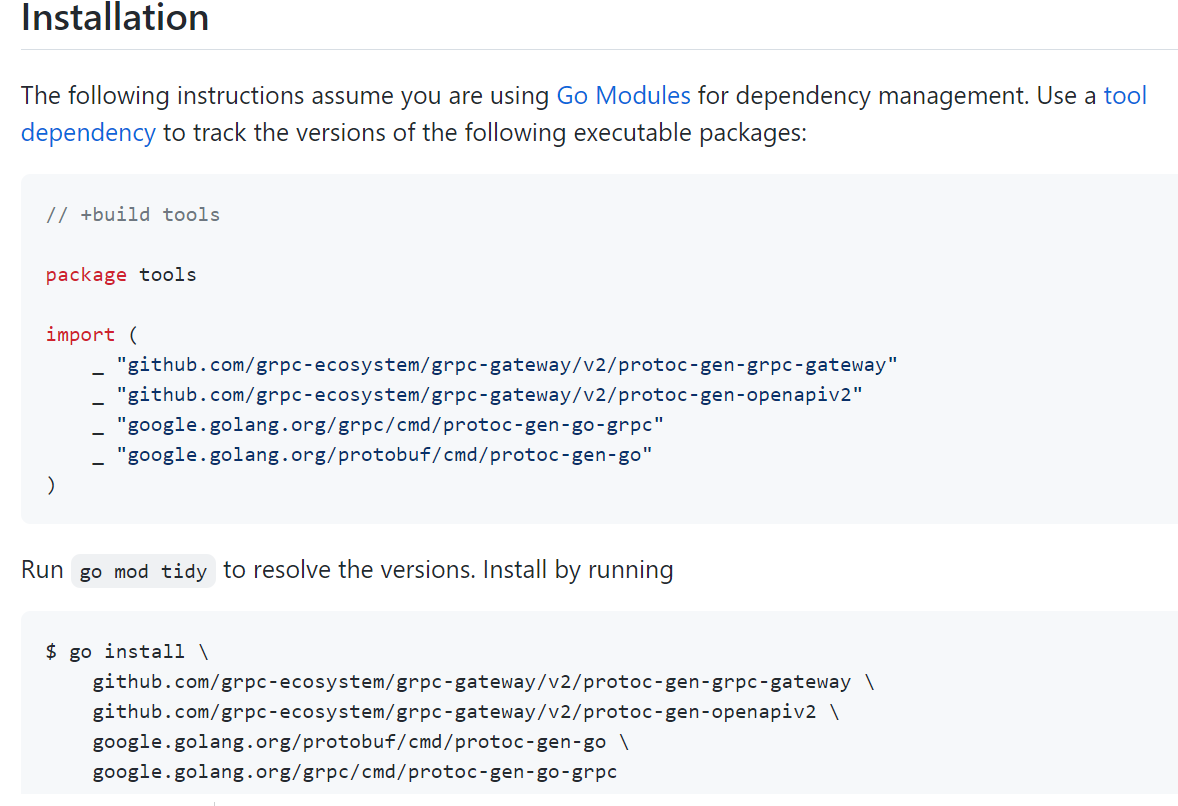Click the "$ go install \" command line
Viewport: 1178px width, 806px height.
pyautogui.click(x=127, y=651)
